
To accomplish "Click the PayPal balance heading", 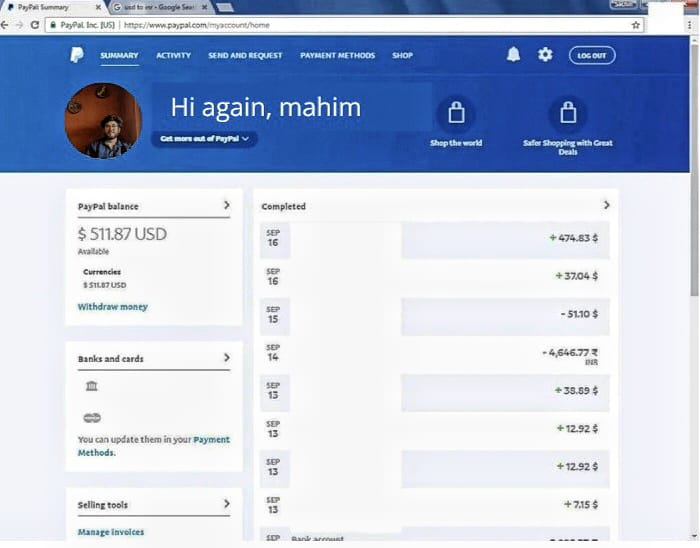I will coord(108,206).
